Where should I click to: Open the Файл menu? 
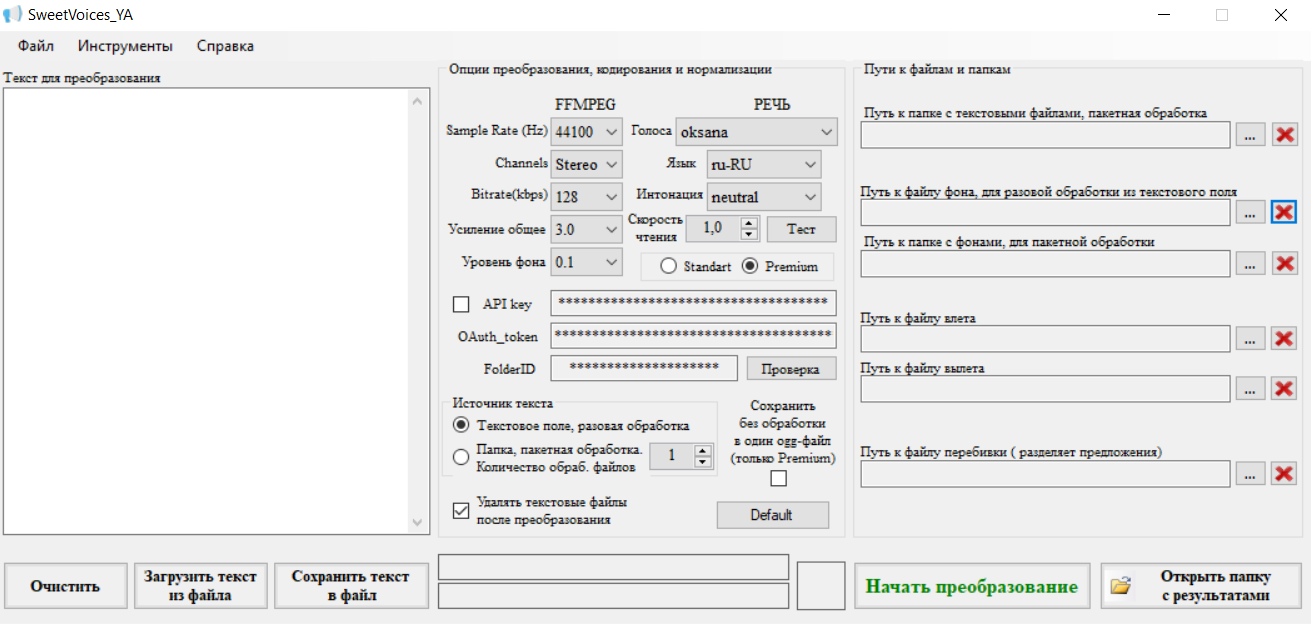[36, 46]
